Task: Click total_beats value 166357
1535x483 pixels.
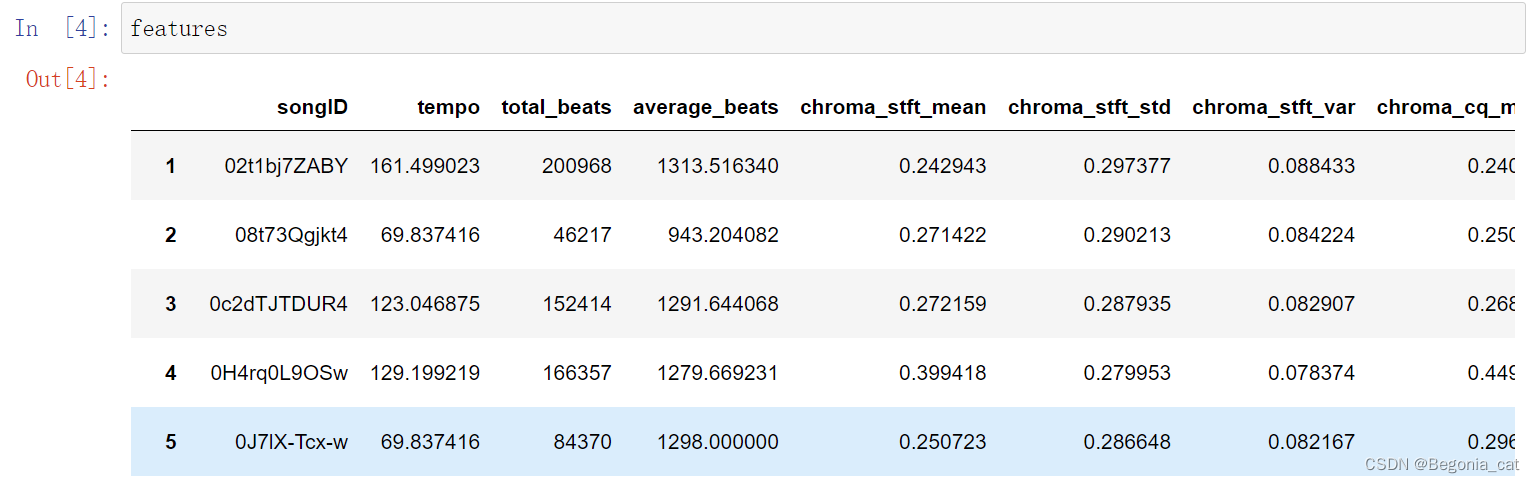Action: tap(577, 373)
